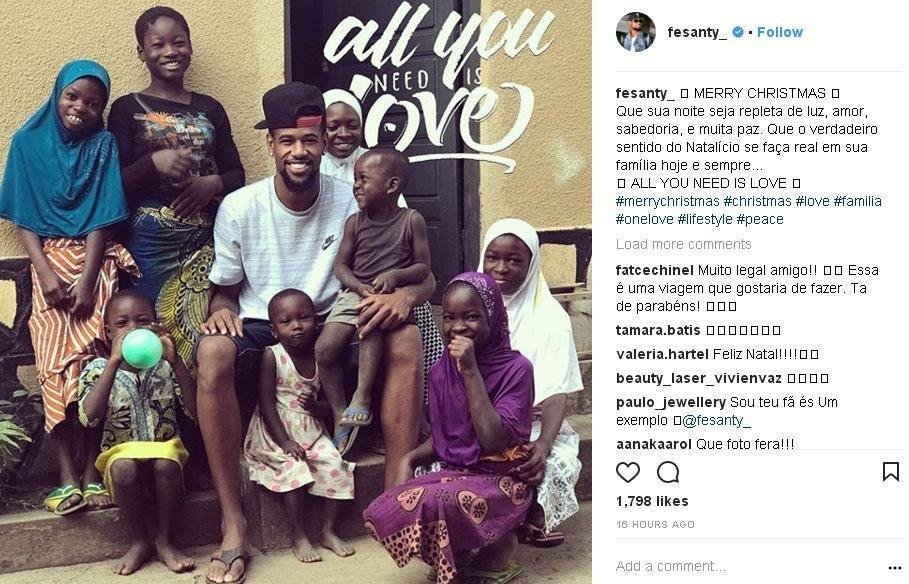
Task: Open the 16 hours ago timestamp
Action: 655,524
